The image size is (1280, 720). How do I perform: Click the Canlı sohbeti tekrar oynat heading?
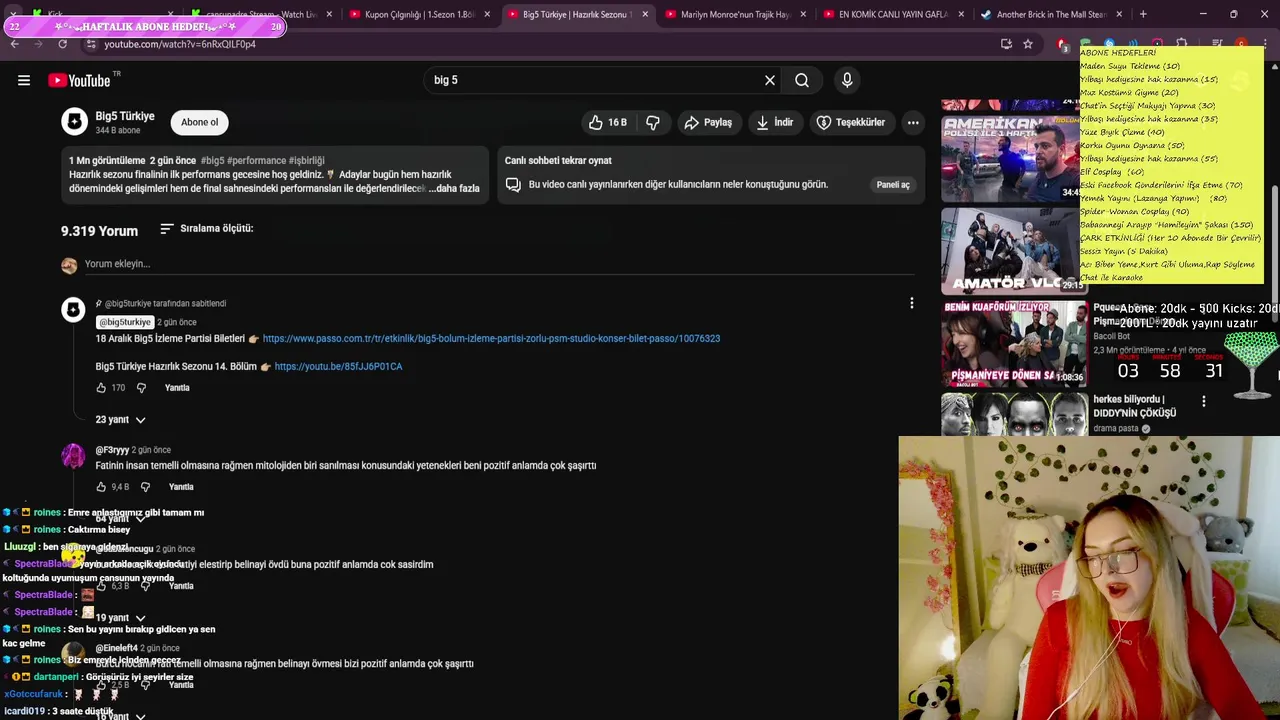pyautogui.click(x=558, y=161)
